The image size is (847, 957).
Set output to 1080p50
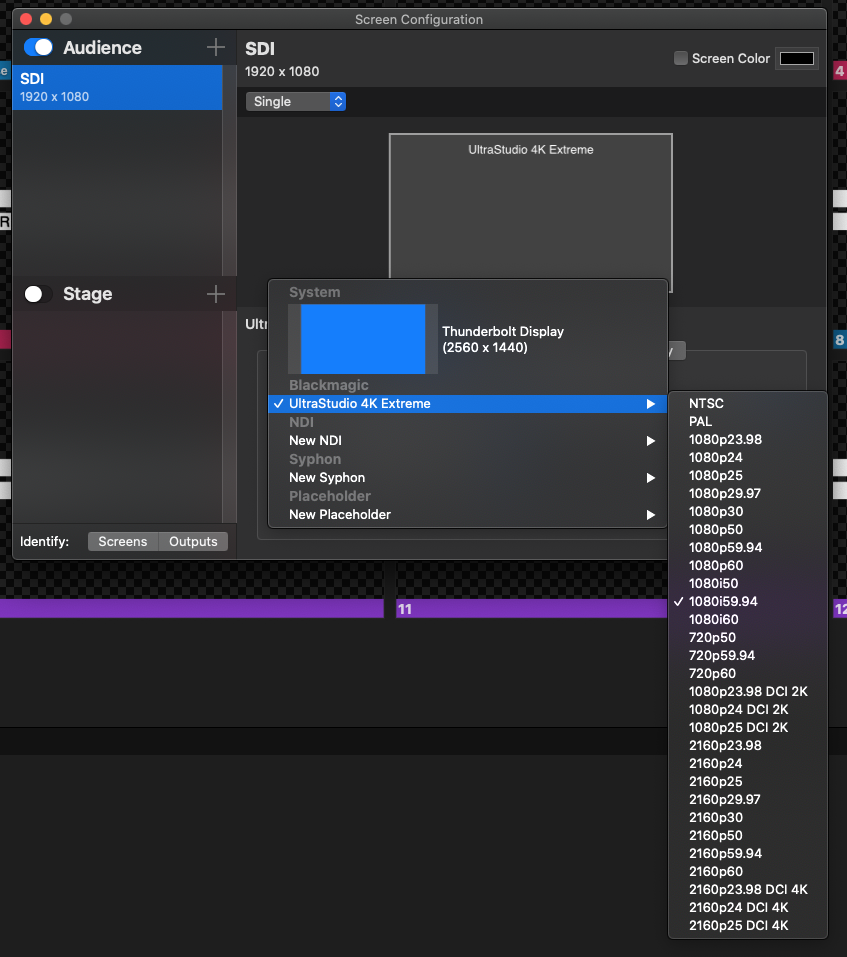tap(748, 530)
